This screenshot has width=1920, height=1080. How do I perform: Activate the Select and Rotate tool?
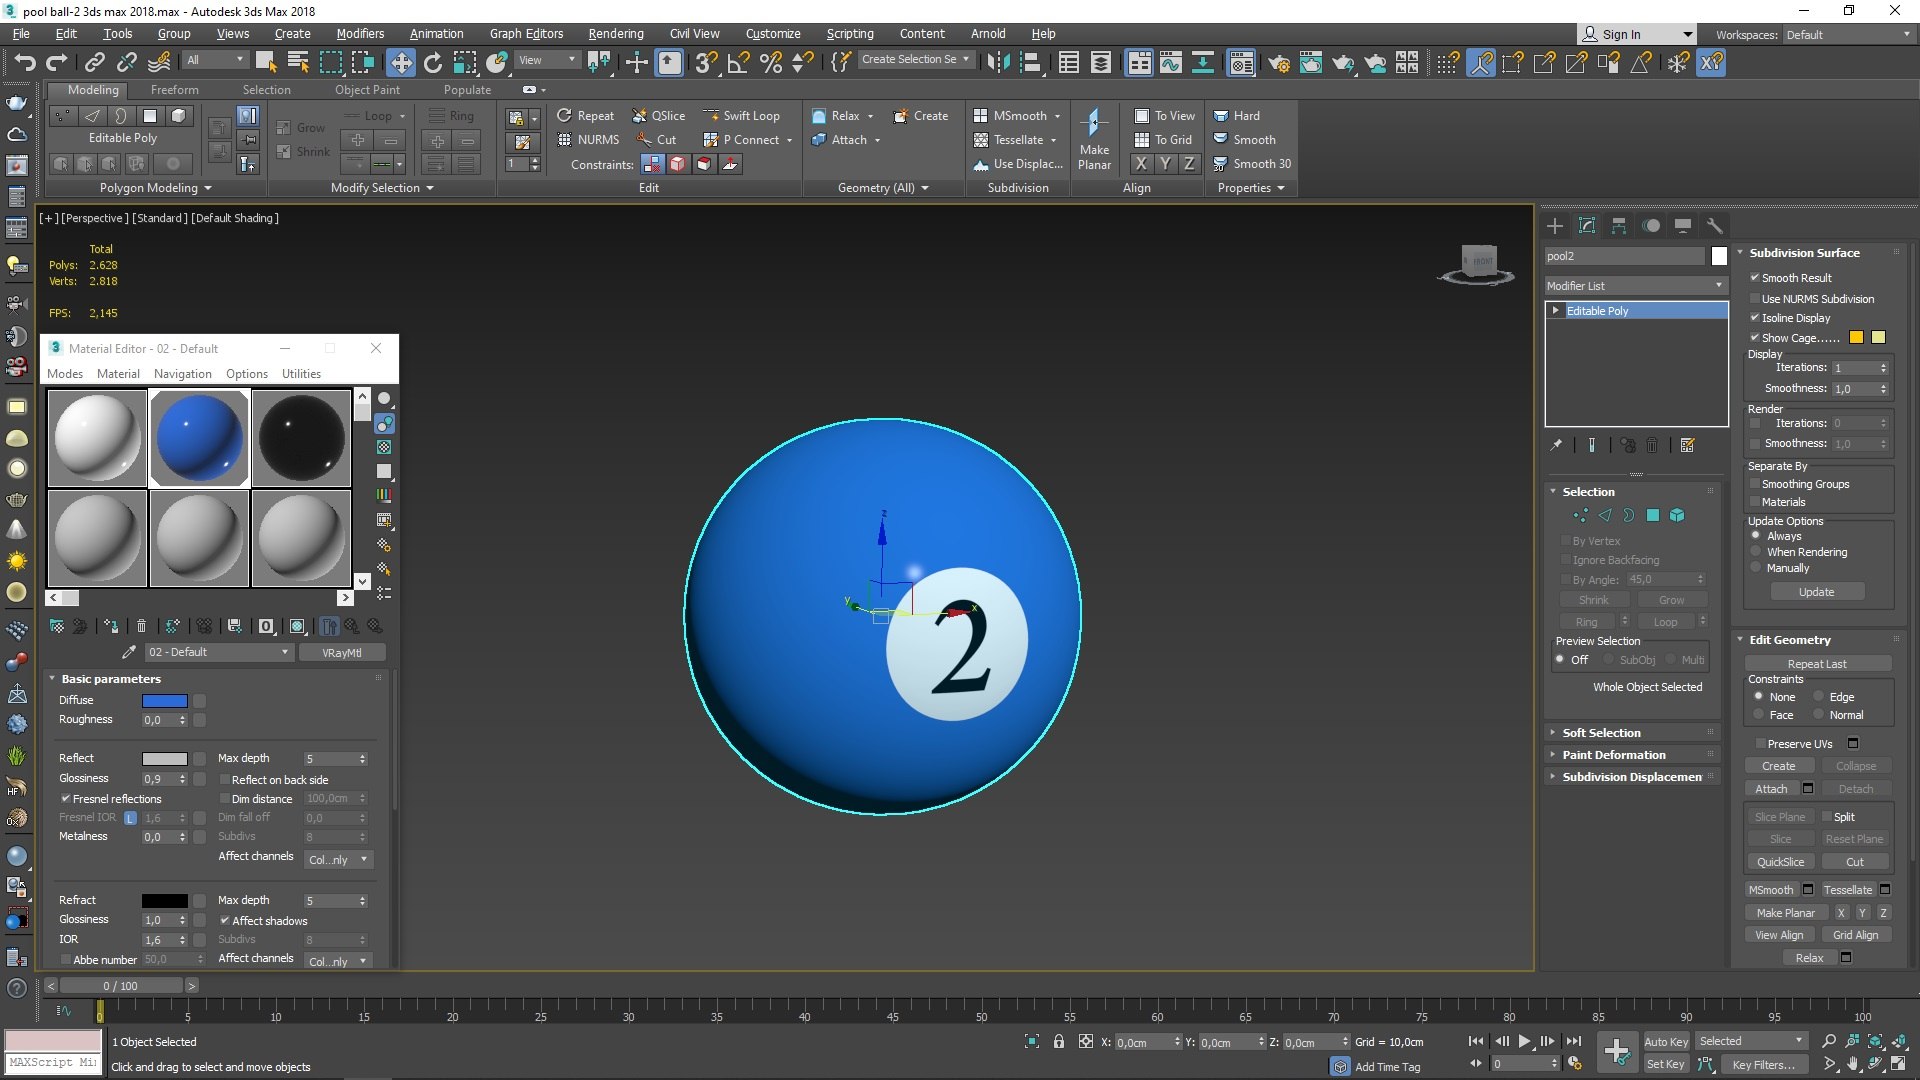[x=433, y=63]
